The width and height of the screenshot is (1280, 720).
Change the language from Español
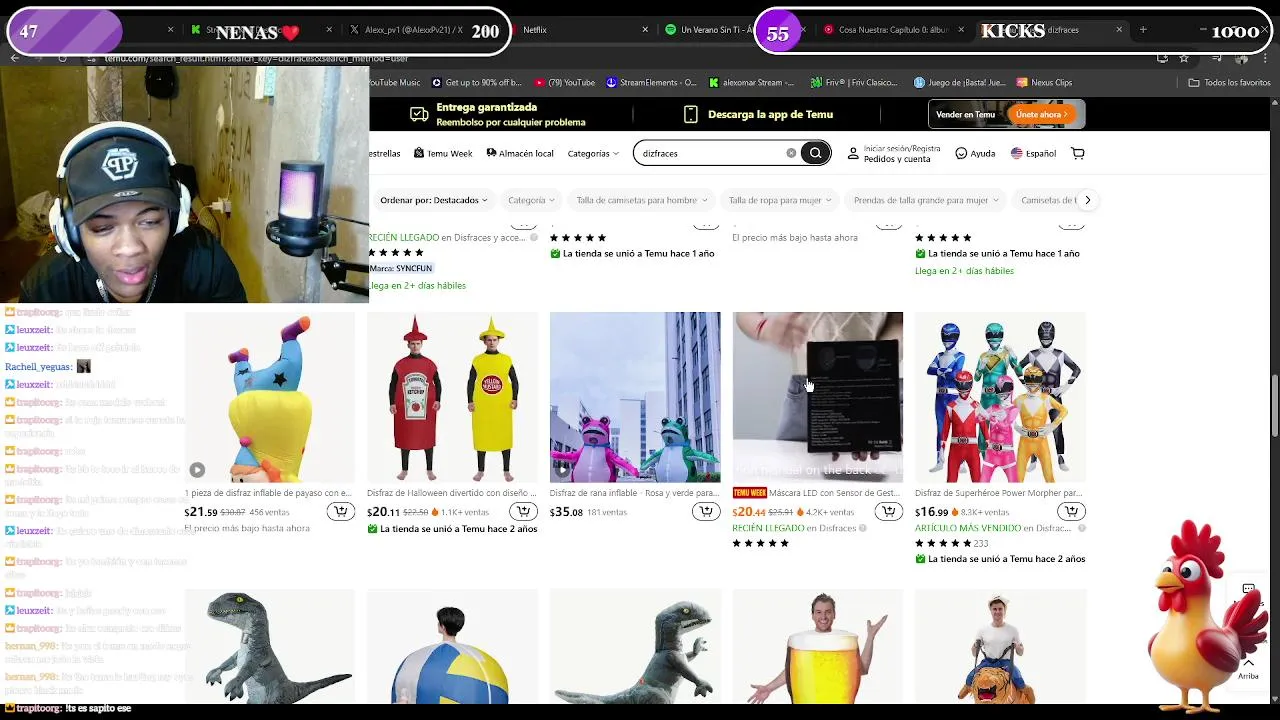(1033, 153)
